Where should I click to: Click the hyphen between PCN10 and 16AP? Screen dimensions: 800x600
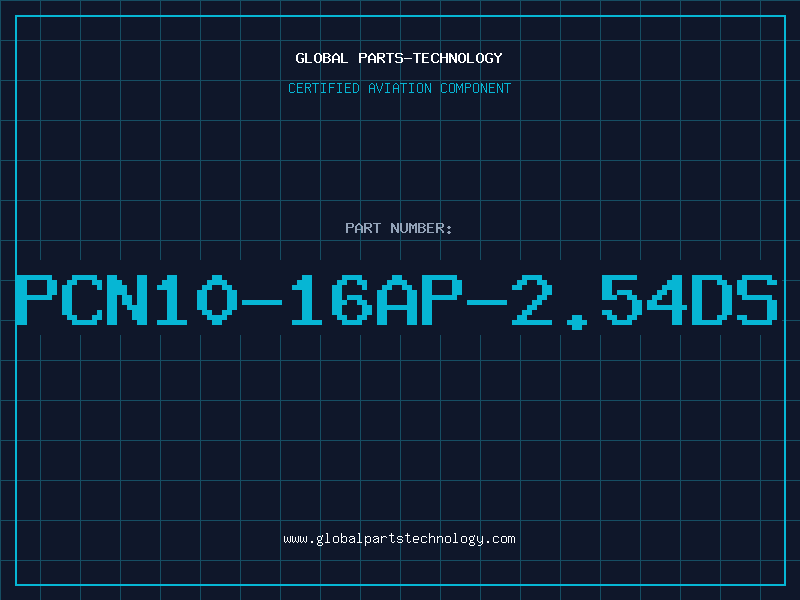tap(263, 303)
